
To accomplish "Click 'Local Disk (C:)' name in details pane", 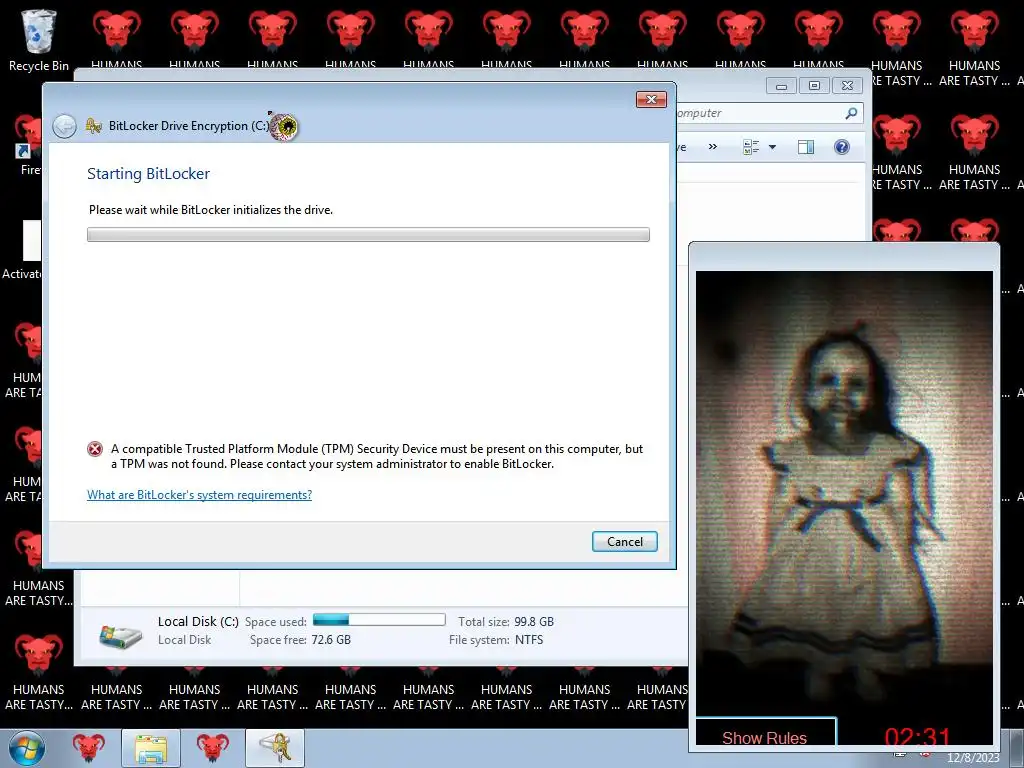I will [198, 622].
